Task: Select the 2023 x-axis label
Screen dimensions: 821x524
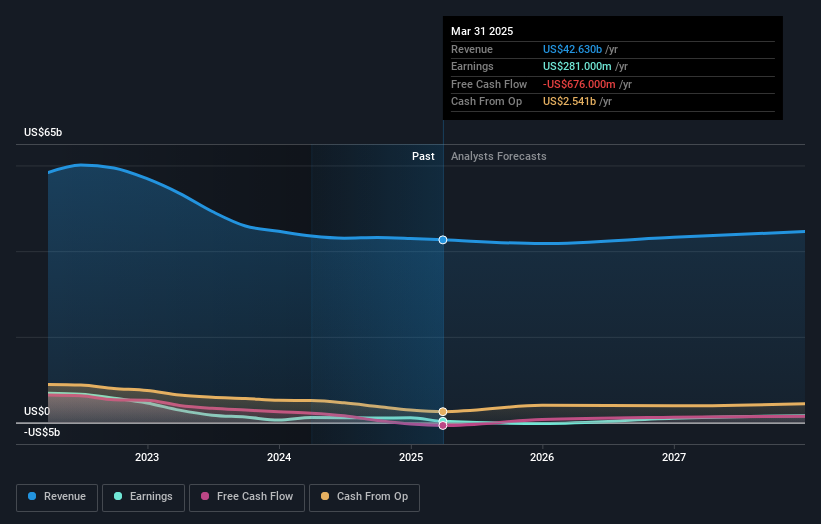Action: (147, 457)
